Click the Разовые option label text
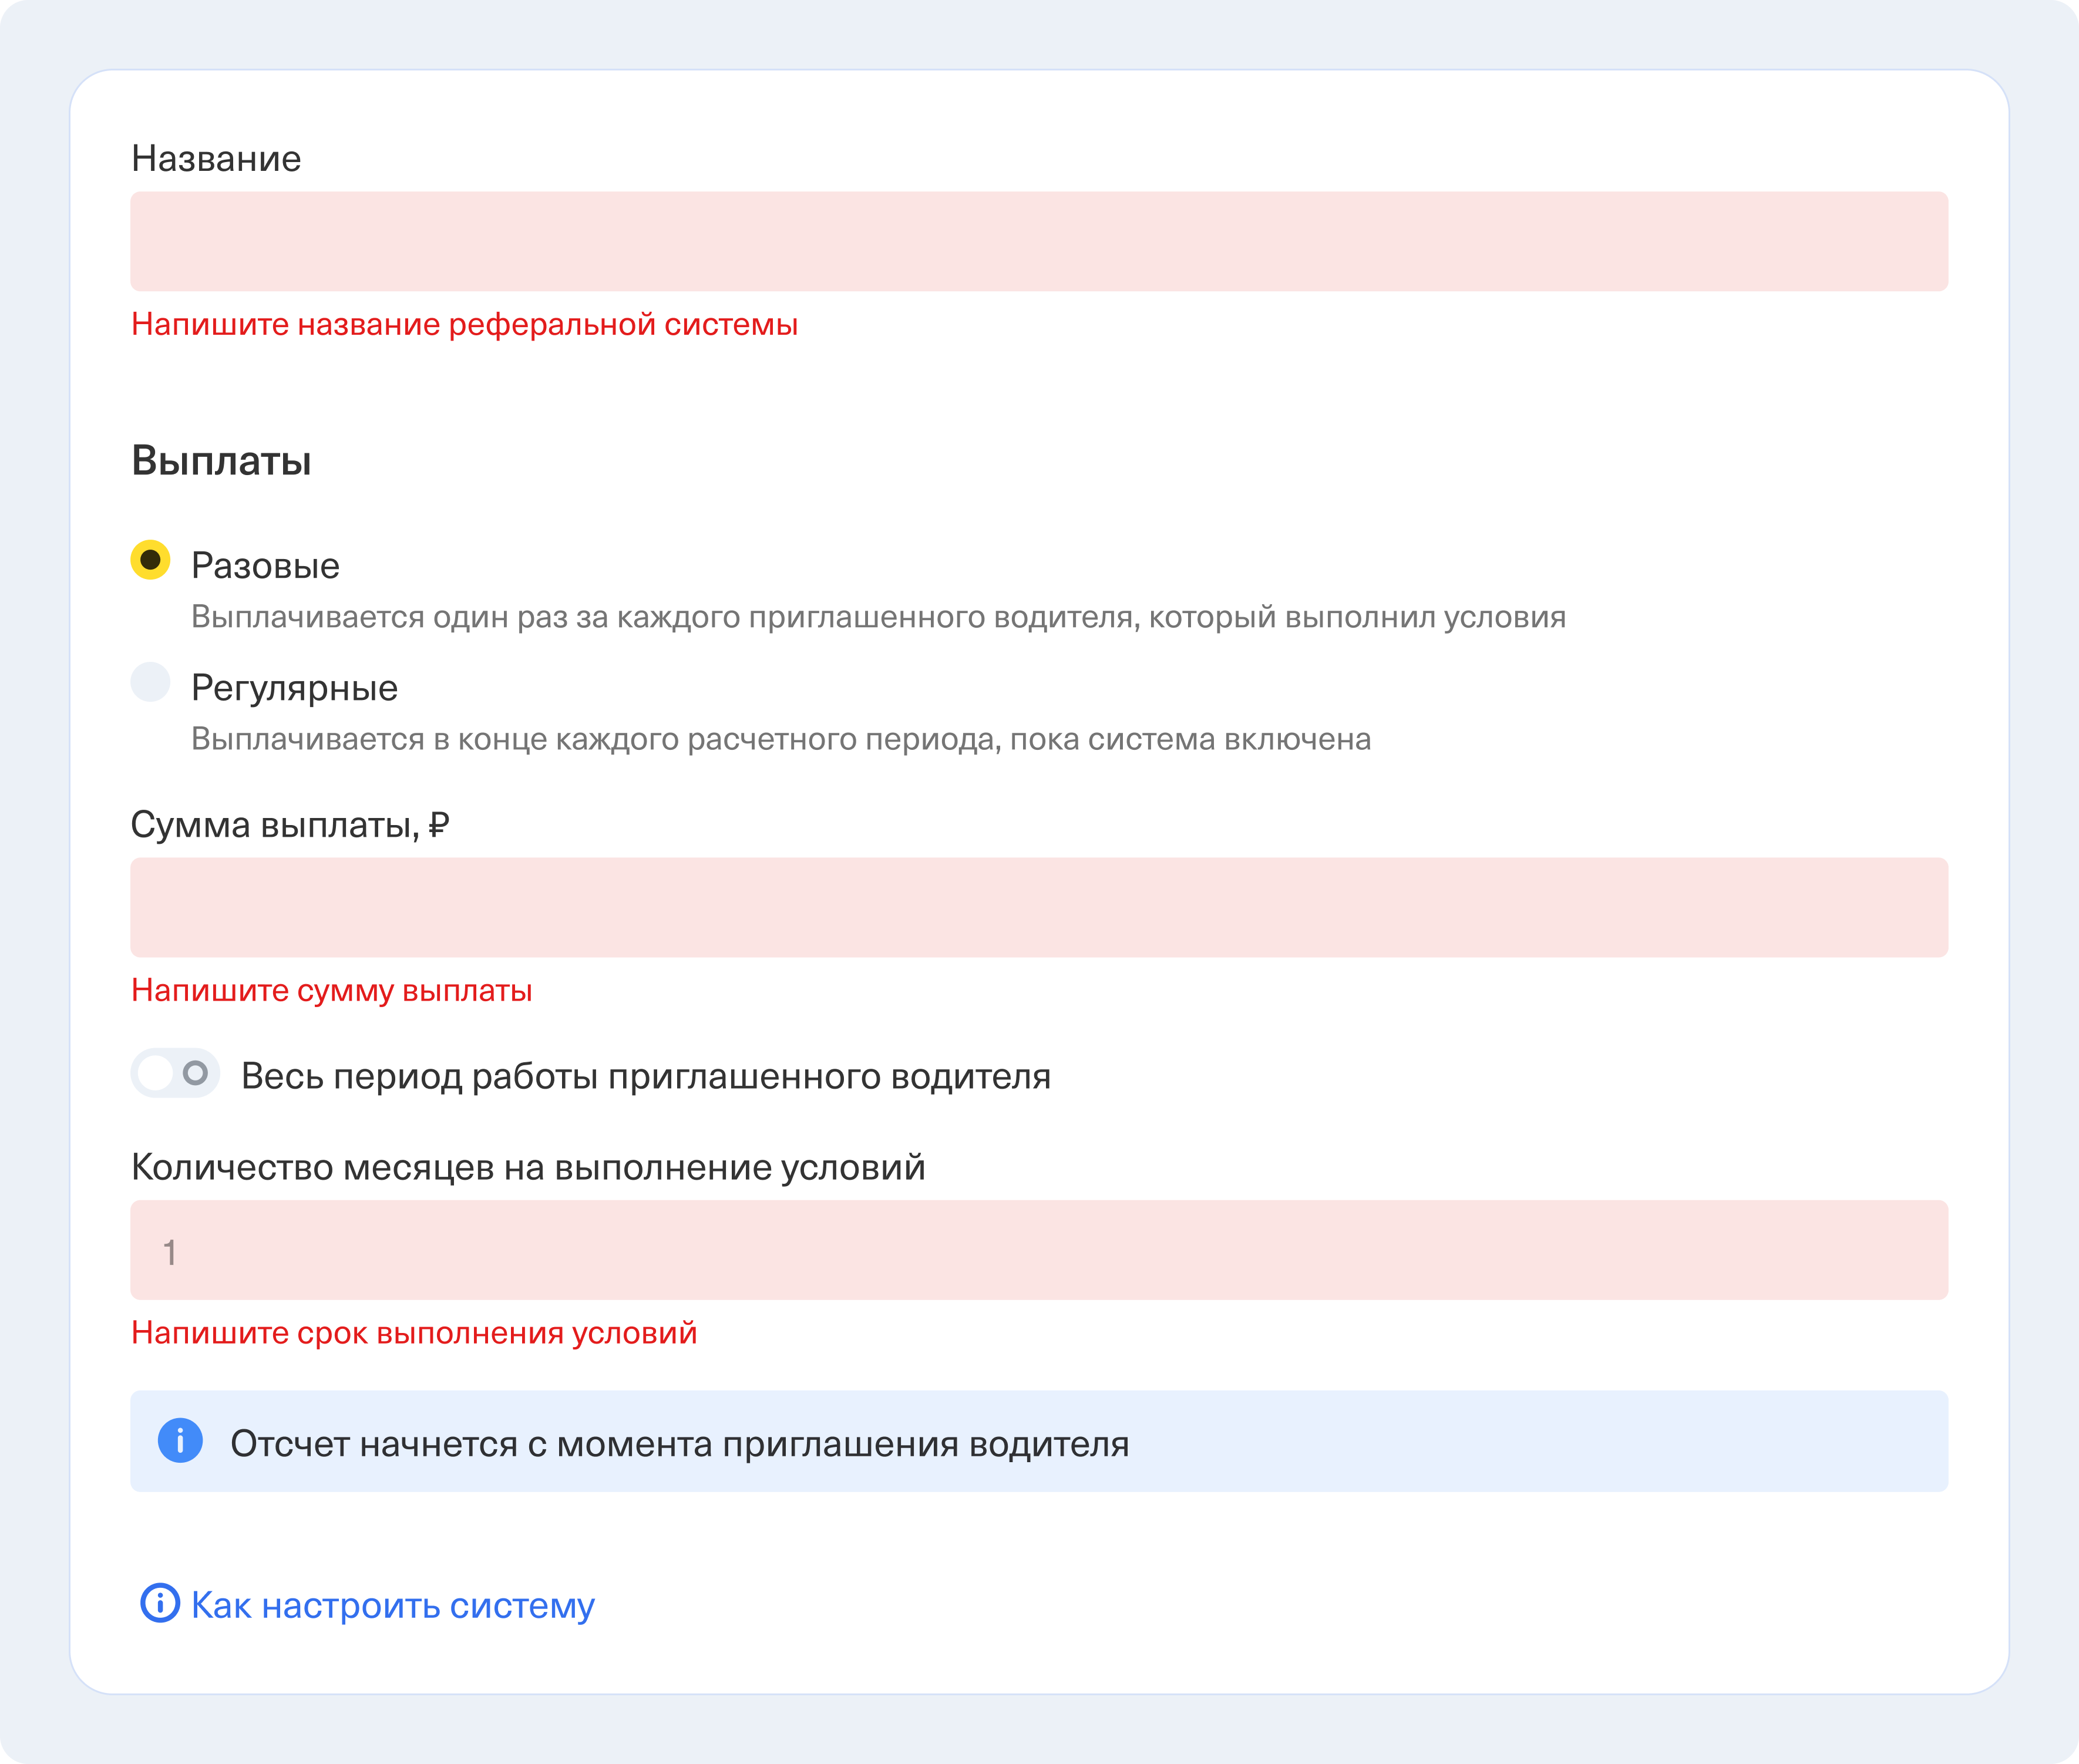Viewport: 2079px width, 1764px height. (265, 566)
